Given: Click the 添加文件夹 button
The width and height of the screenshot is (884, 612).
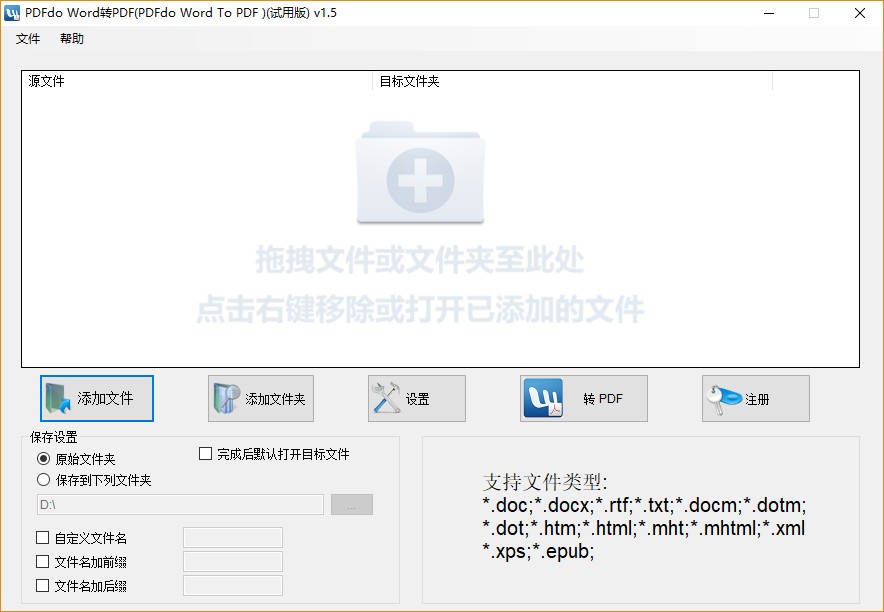Looking at the screenshot, I should pyautogui.click(x=261, y=398).
